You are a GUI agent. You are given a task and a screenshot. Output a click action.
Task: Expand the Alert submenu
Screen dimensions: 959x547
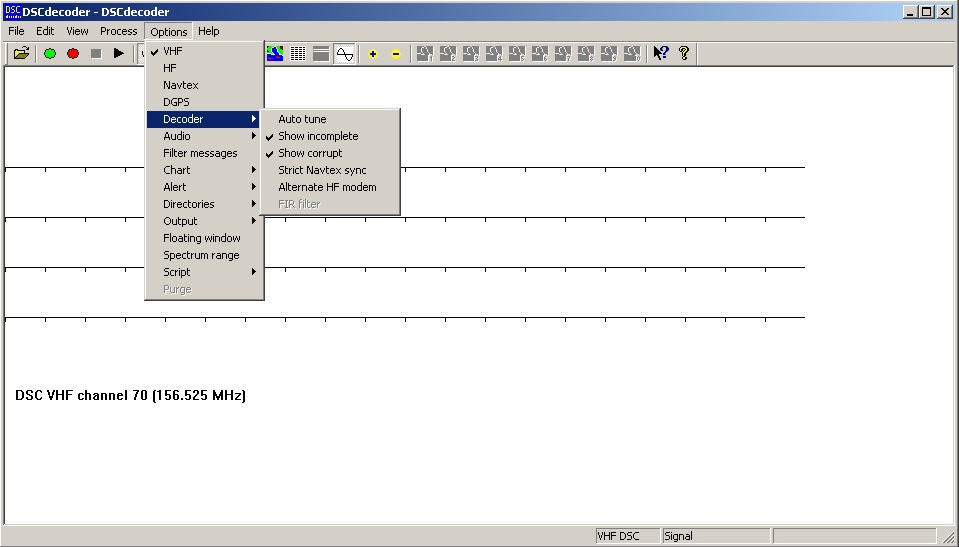tap(204, 187)
